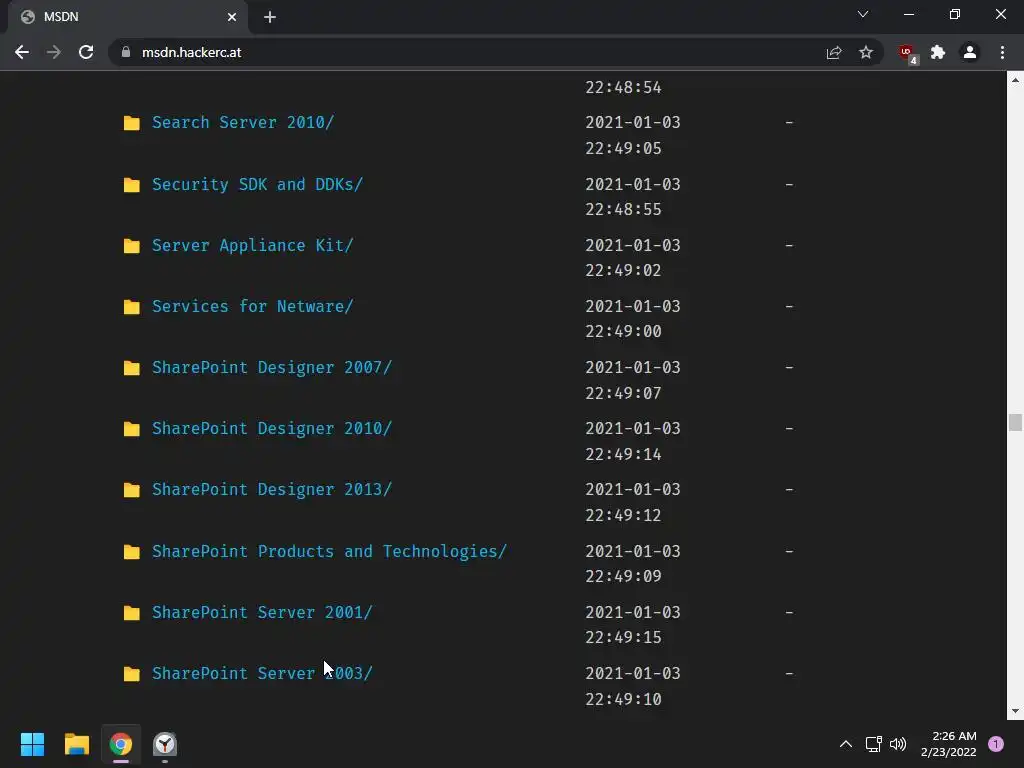Click folder icon beside Security SDK and DDKs
Image resolution: width=1024 pixels, height=768 pixels.
point(132,185)
